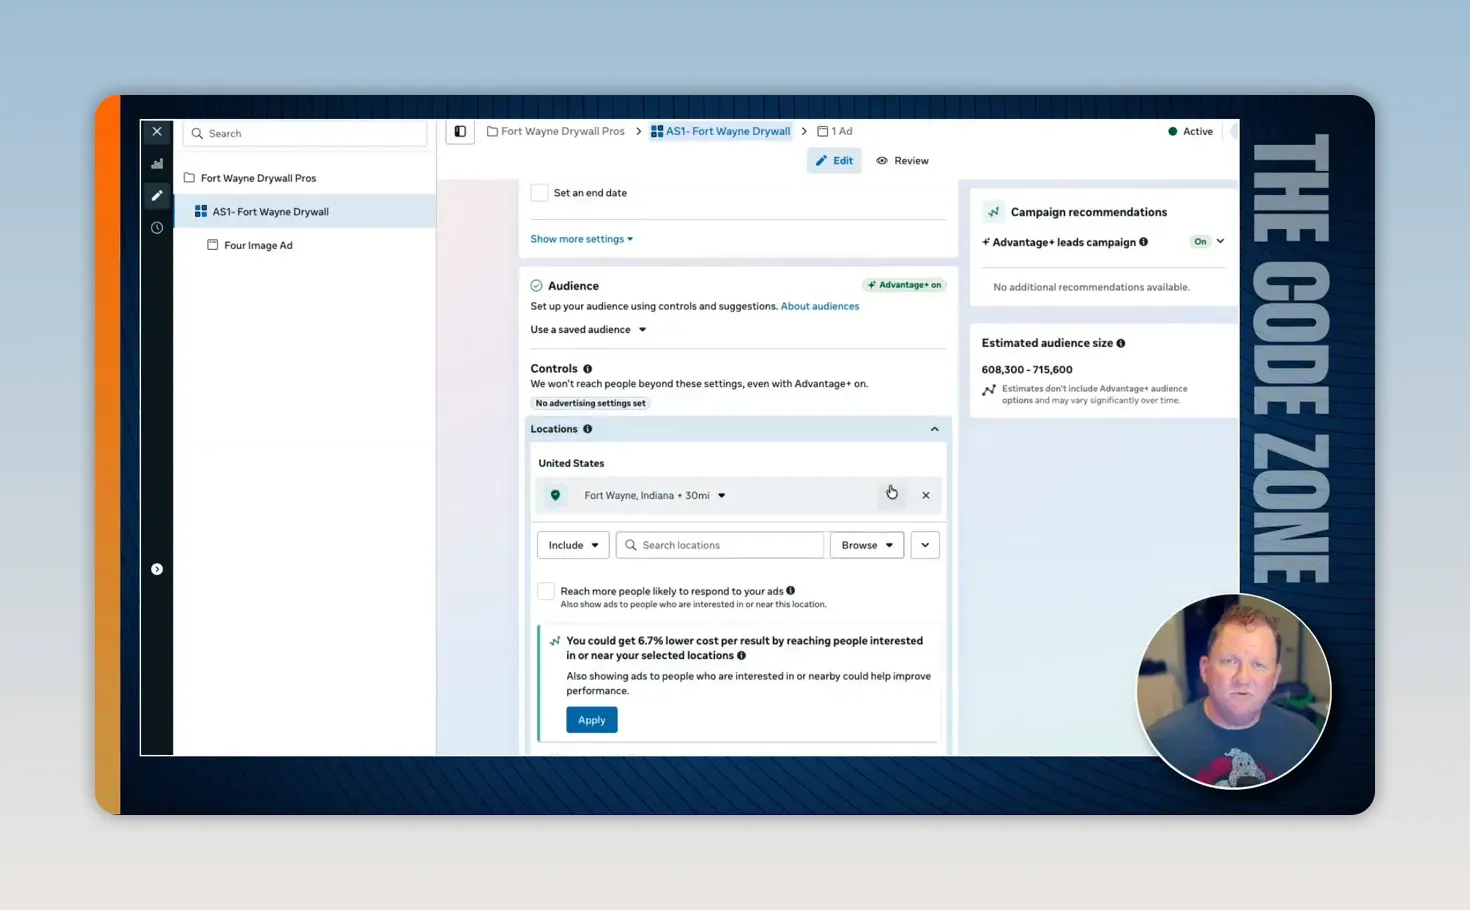Toggle the Advantage+ leads campaign On switch

(1200, 242)
